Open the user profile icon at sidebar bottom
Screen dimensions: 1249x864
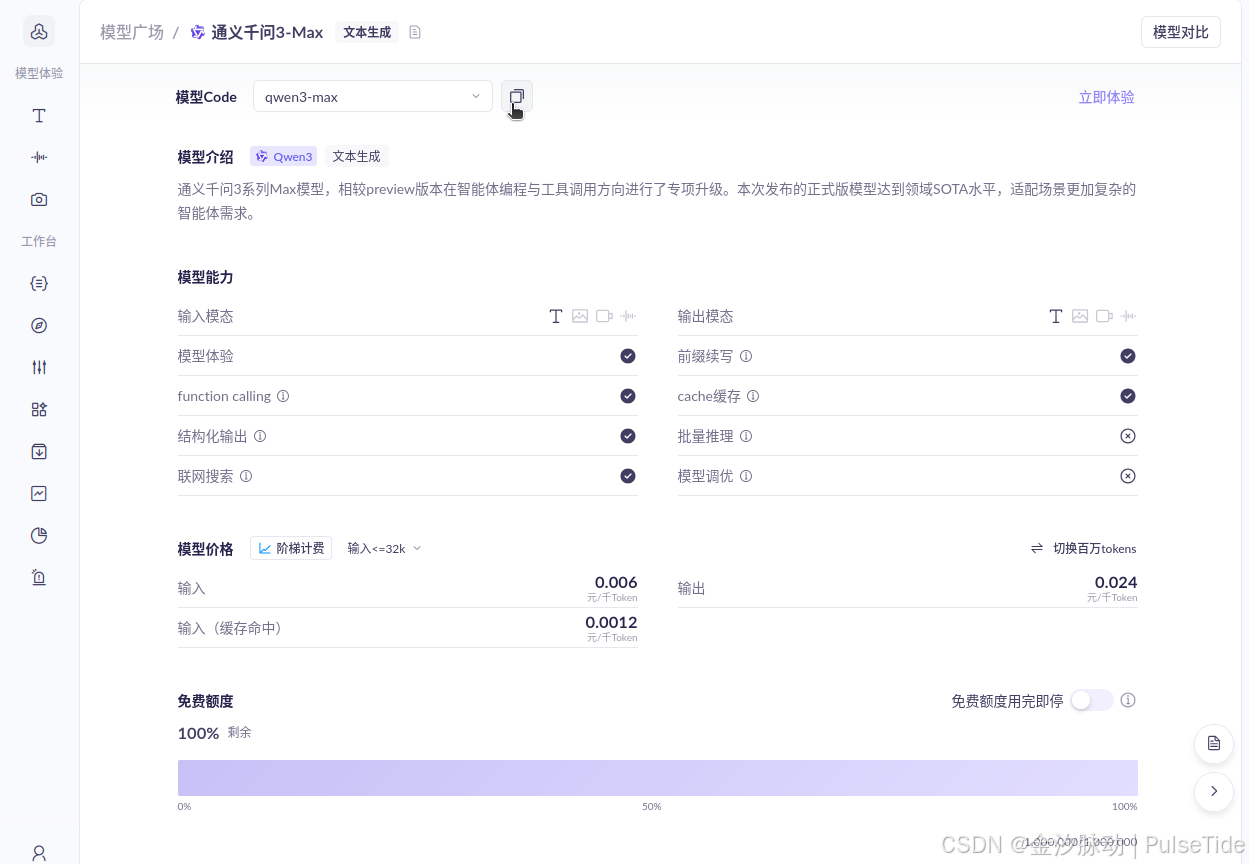(39, 853)
